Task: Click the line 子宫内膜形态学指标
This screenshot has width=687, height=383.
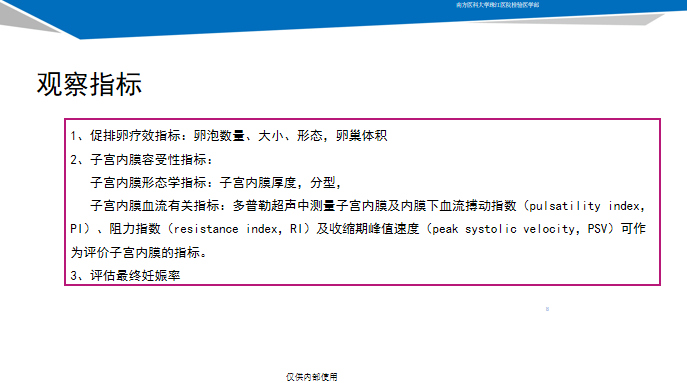Action: click(216, 183)
